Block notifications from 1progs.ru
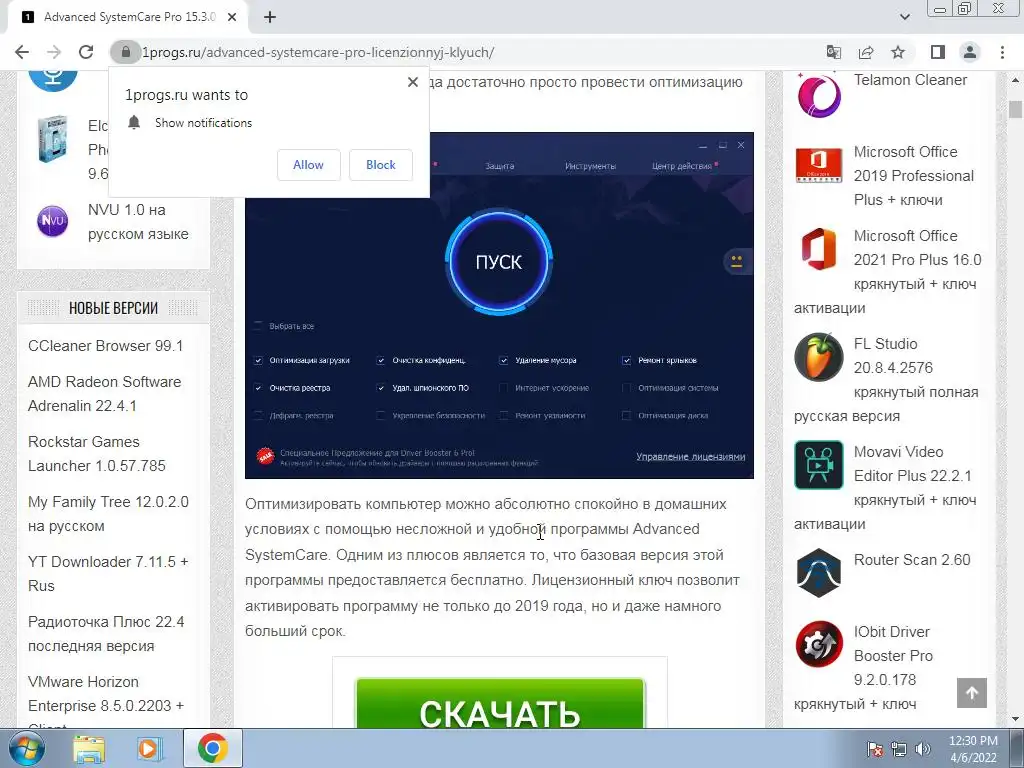 click(381, 165)
